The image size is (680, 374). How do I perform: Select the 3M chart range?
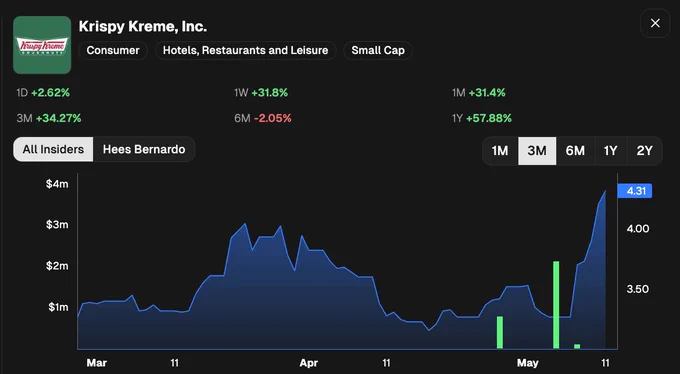point(537,151)
